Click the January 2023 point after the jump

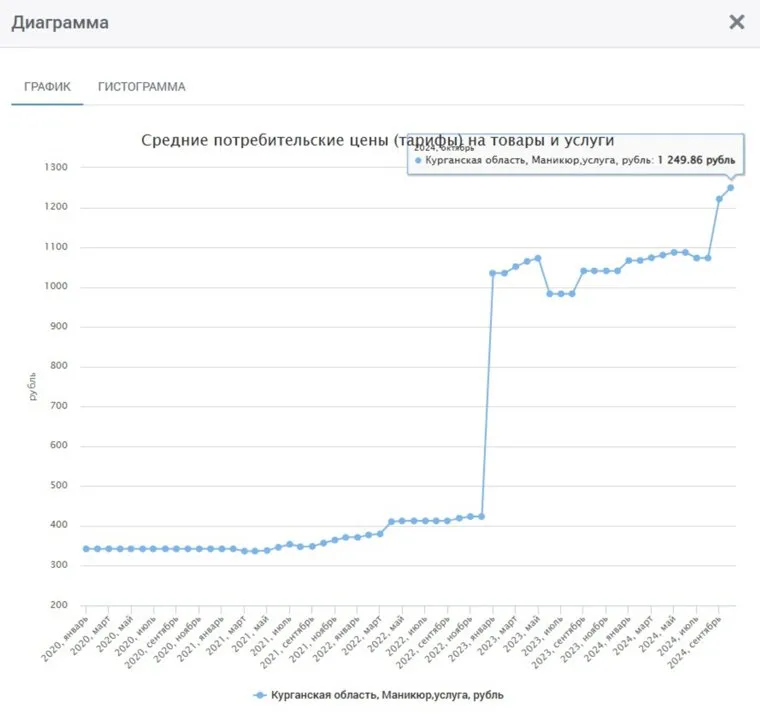[x=493, y=273]
